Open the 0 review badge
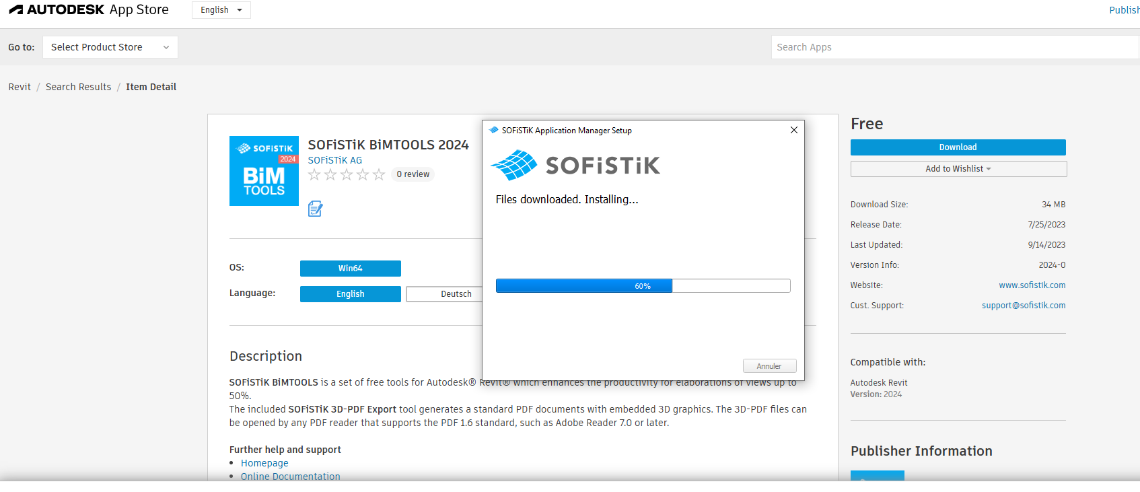 click(413, 174)
